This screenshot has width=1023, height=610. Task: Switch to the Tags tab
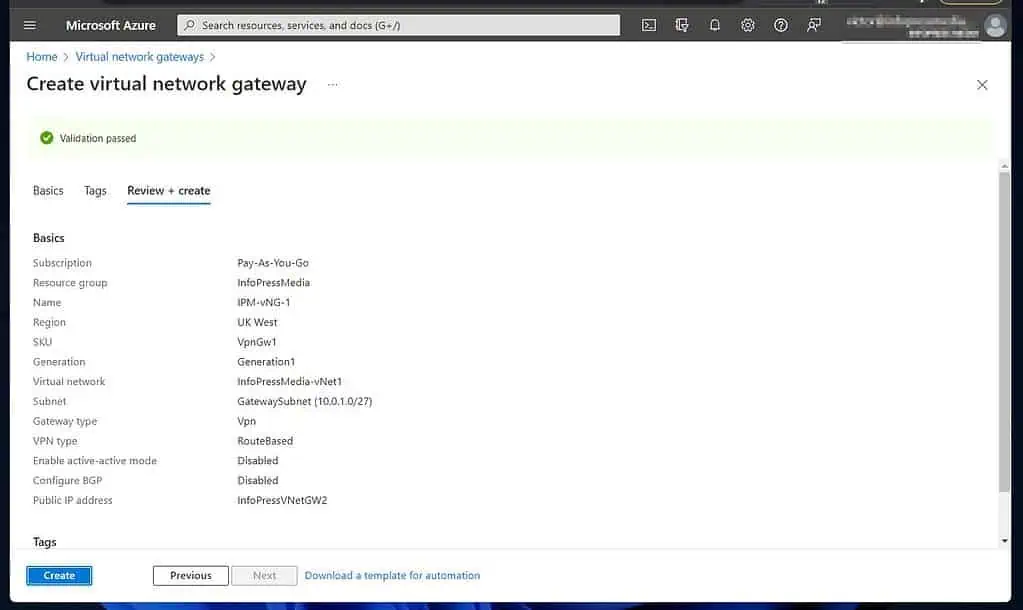95,190
